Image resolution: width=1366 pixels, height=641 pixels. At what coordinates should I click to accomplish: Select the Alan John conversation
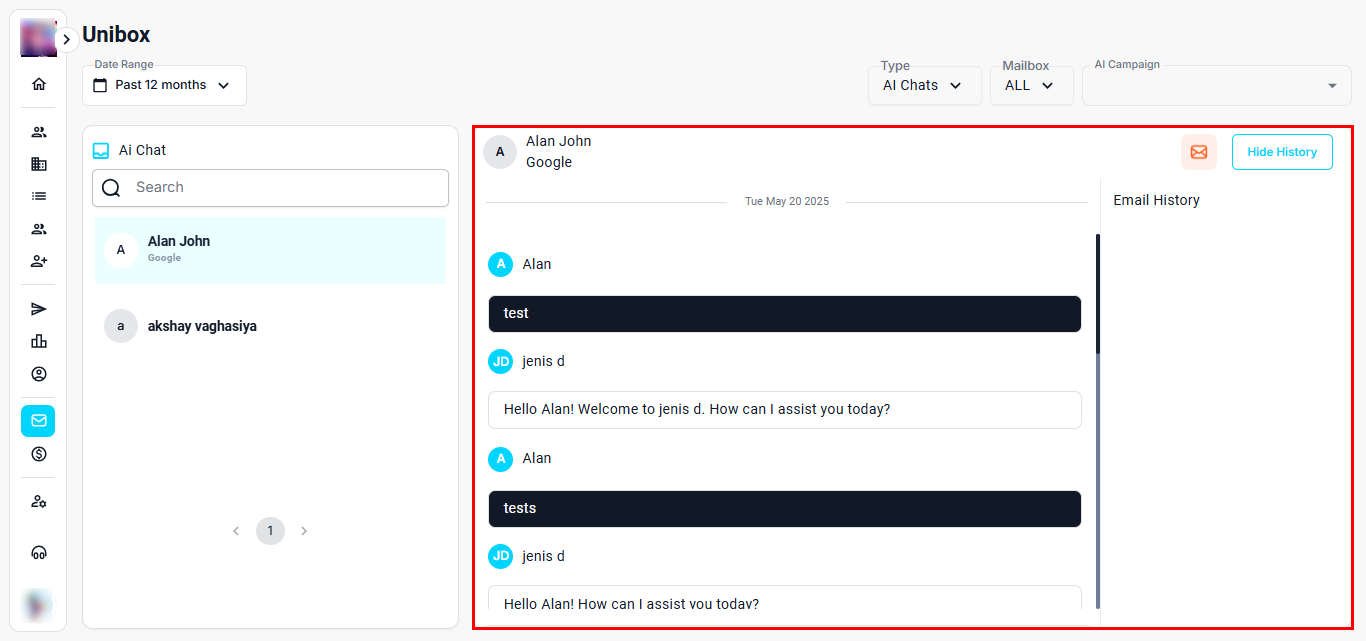(x=270, y=250)
